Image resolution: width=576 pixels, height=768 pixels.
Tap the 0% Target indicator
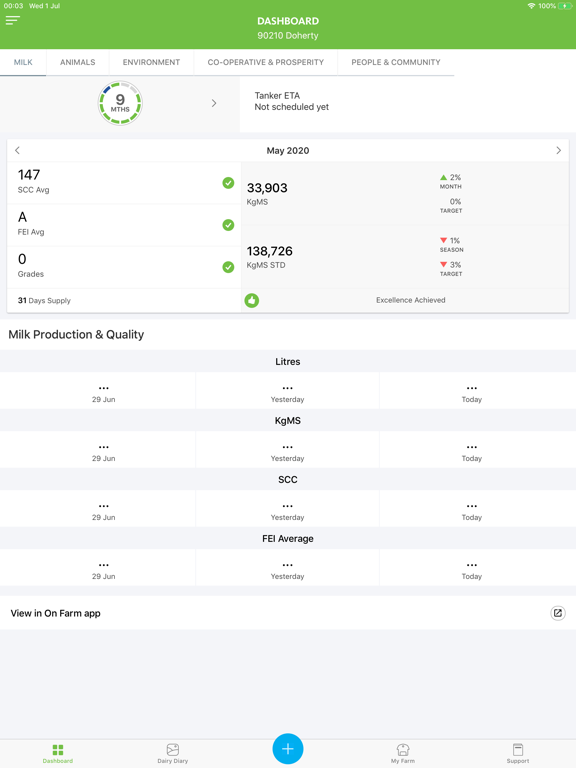[451, 206]
